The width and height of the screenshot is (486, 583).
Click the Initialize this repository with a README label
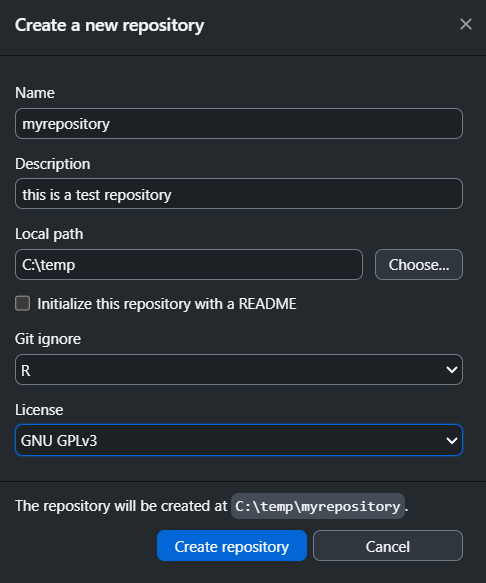pos(167,304)
